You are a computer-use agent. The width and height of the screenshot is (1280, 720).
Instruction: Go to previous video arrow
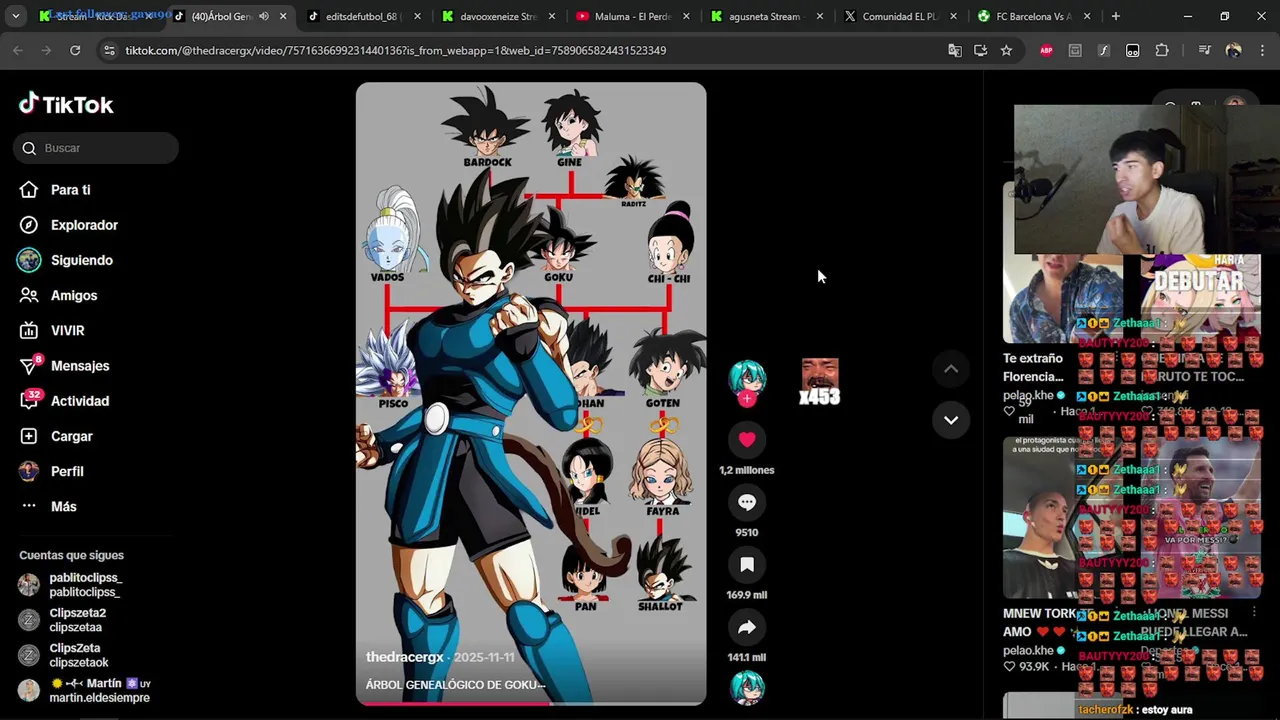[951, 369]
